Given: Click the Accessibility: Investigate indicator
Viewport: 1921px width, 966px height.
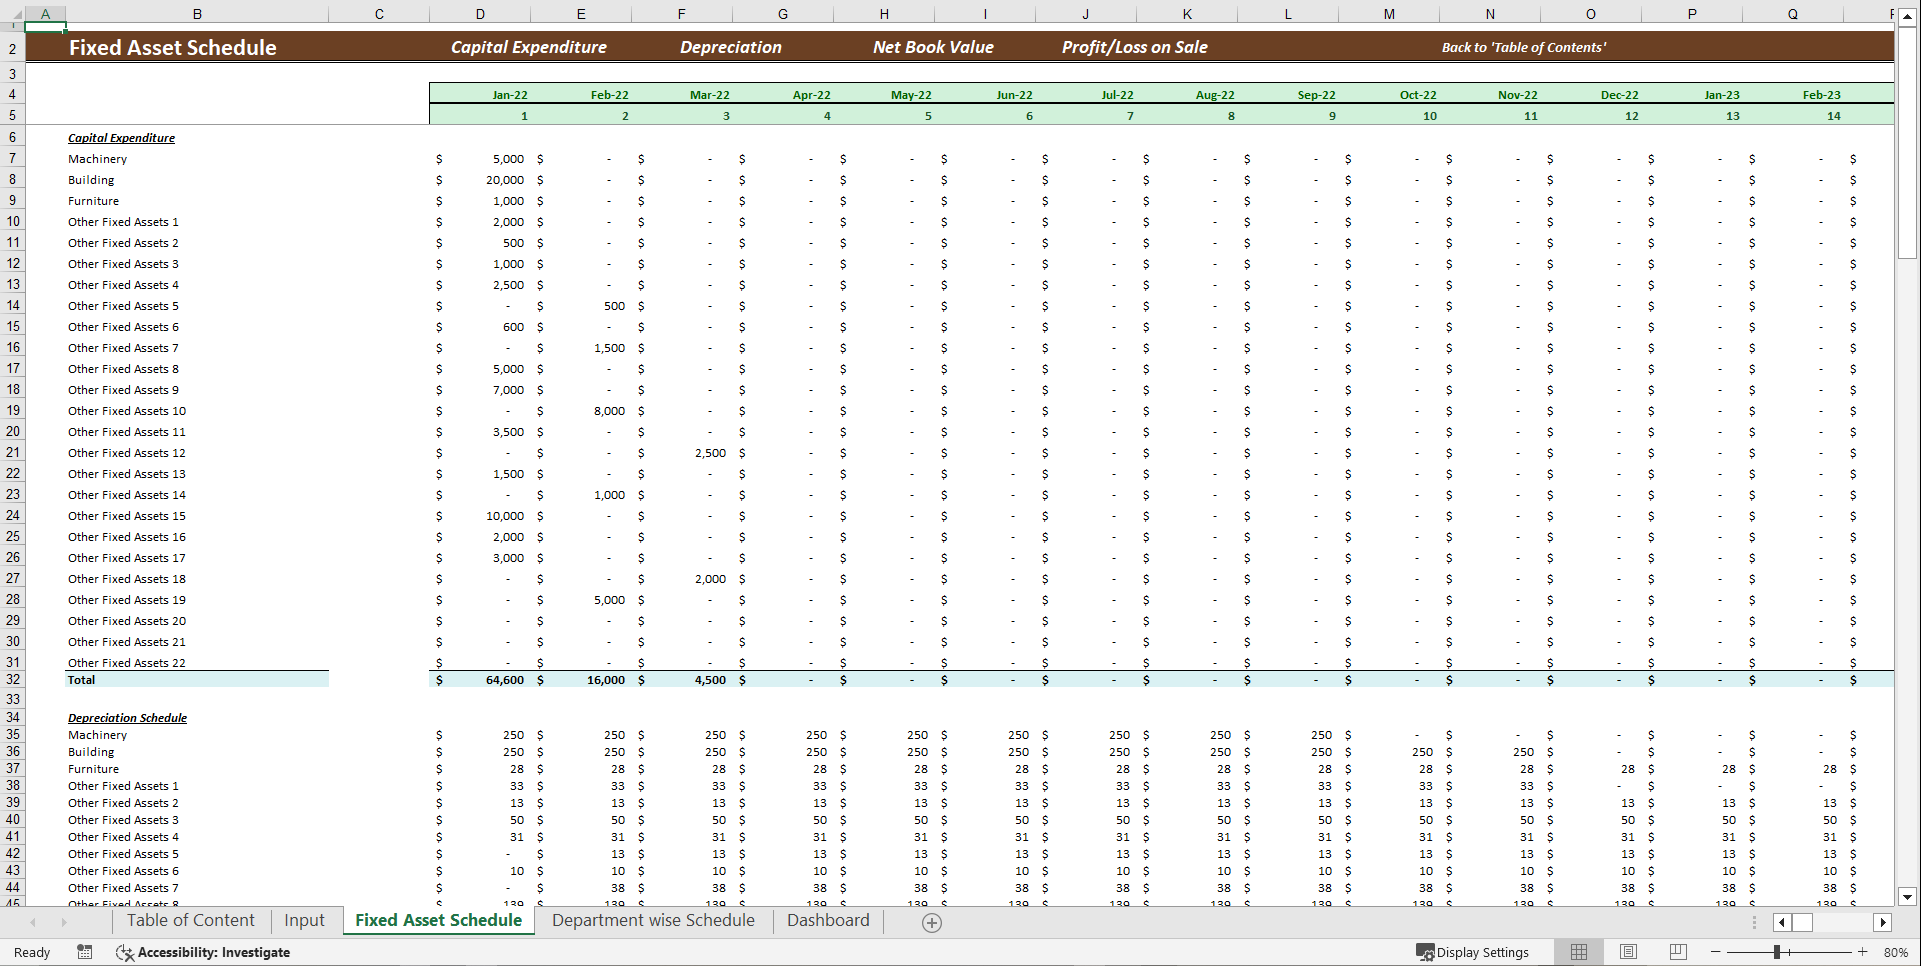Looking at the screenshot, I should tap(204, 952).
